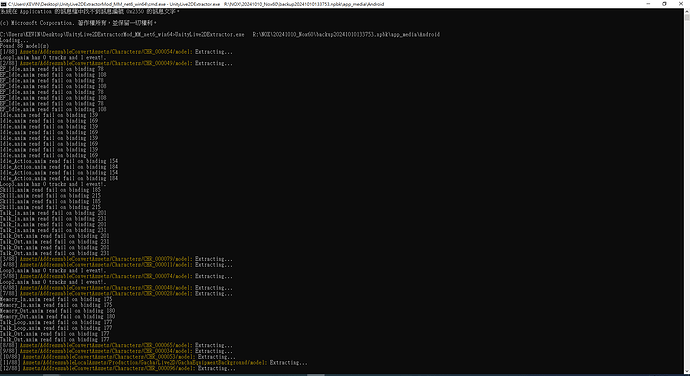
Task: Click the Microsoft Corporation copyright line
Action: tap(79, 23)
